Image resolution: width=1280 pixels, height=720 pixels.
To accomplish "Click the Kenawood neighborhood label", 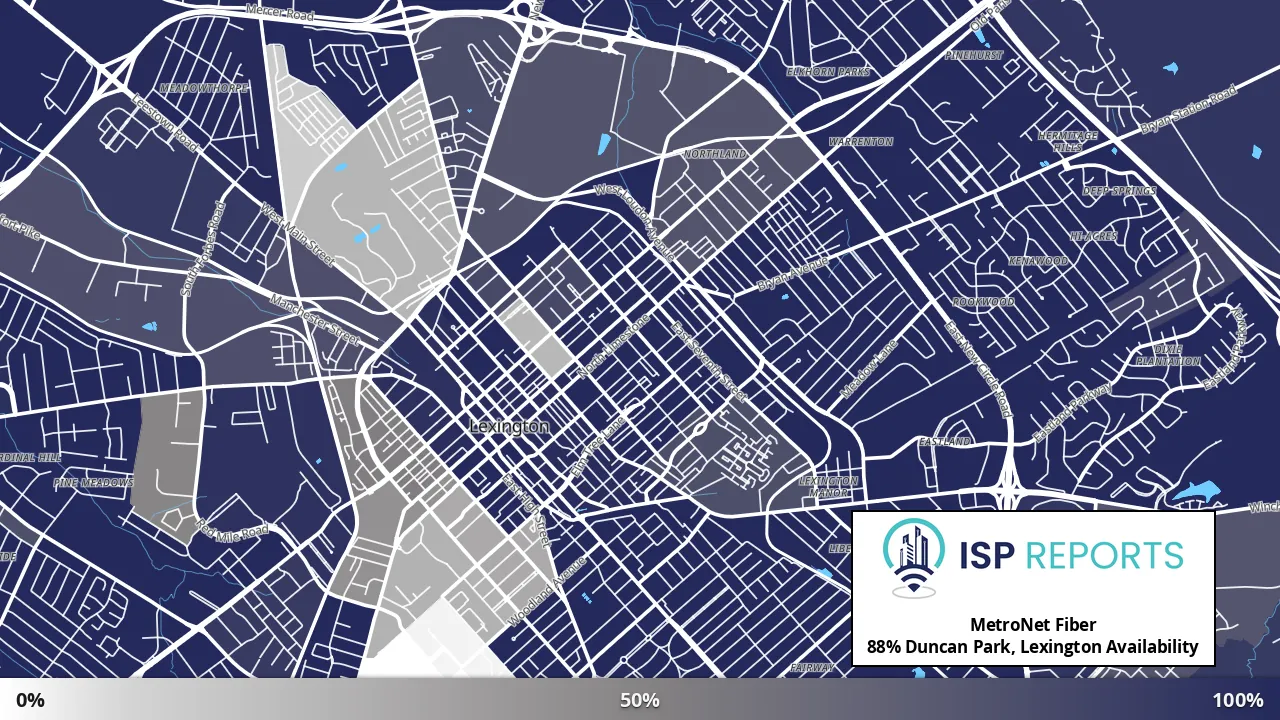I will tap(1038, 261).
